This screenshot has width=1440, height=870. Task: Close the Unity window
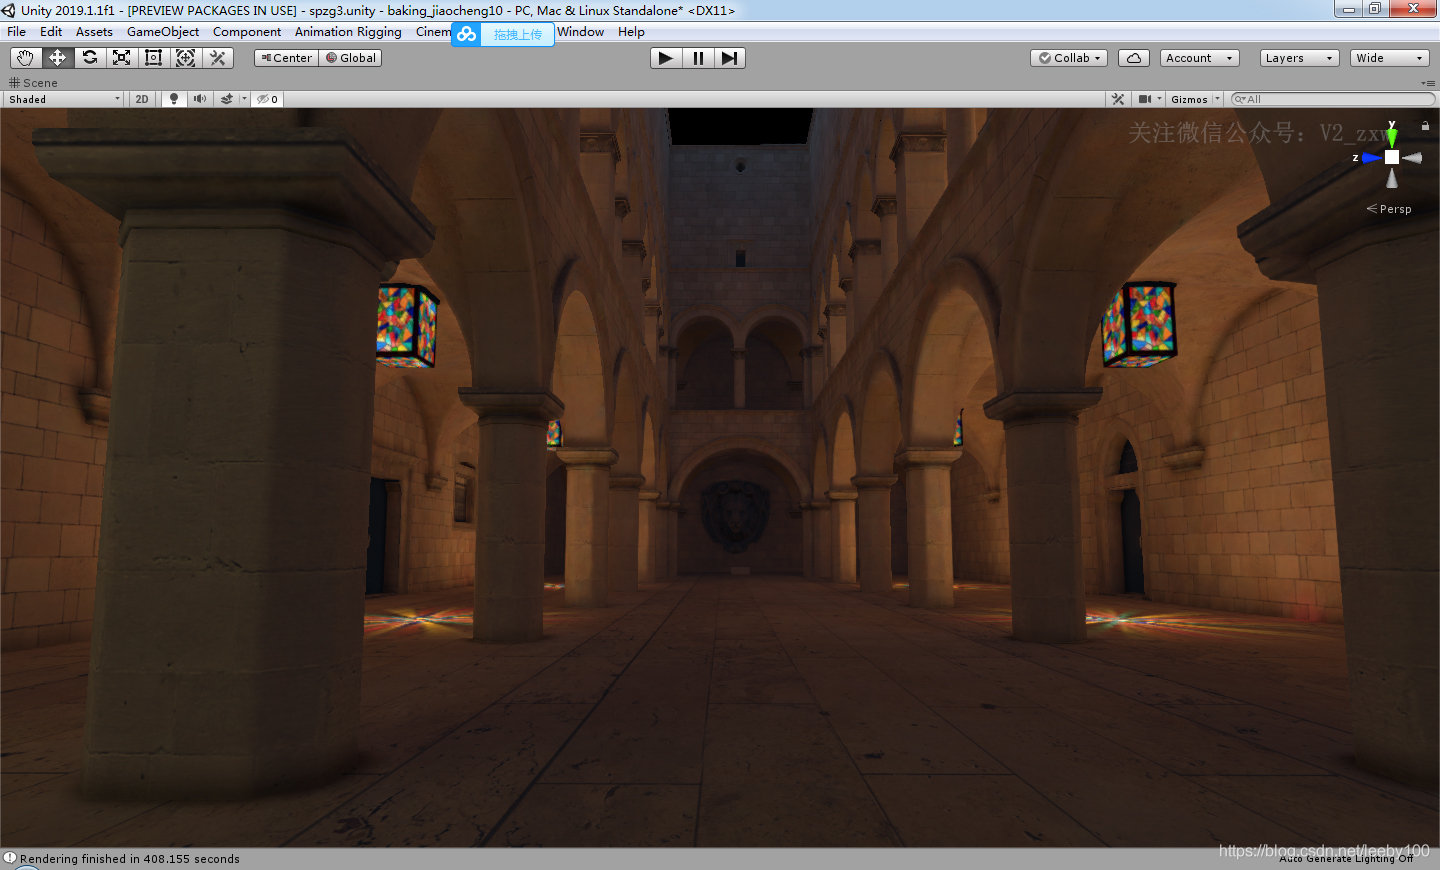(1414, 9)
